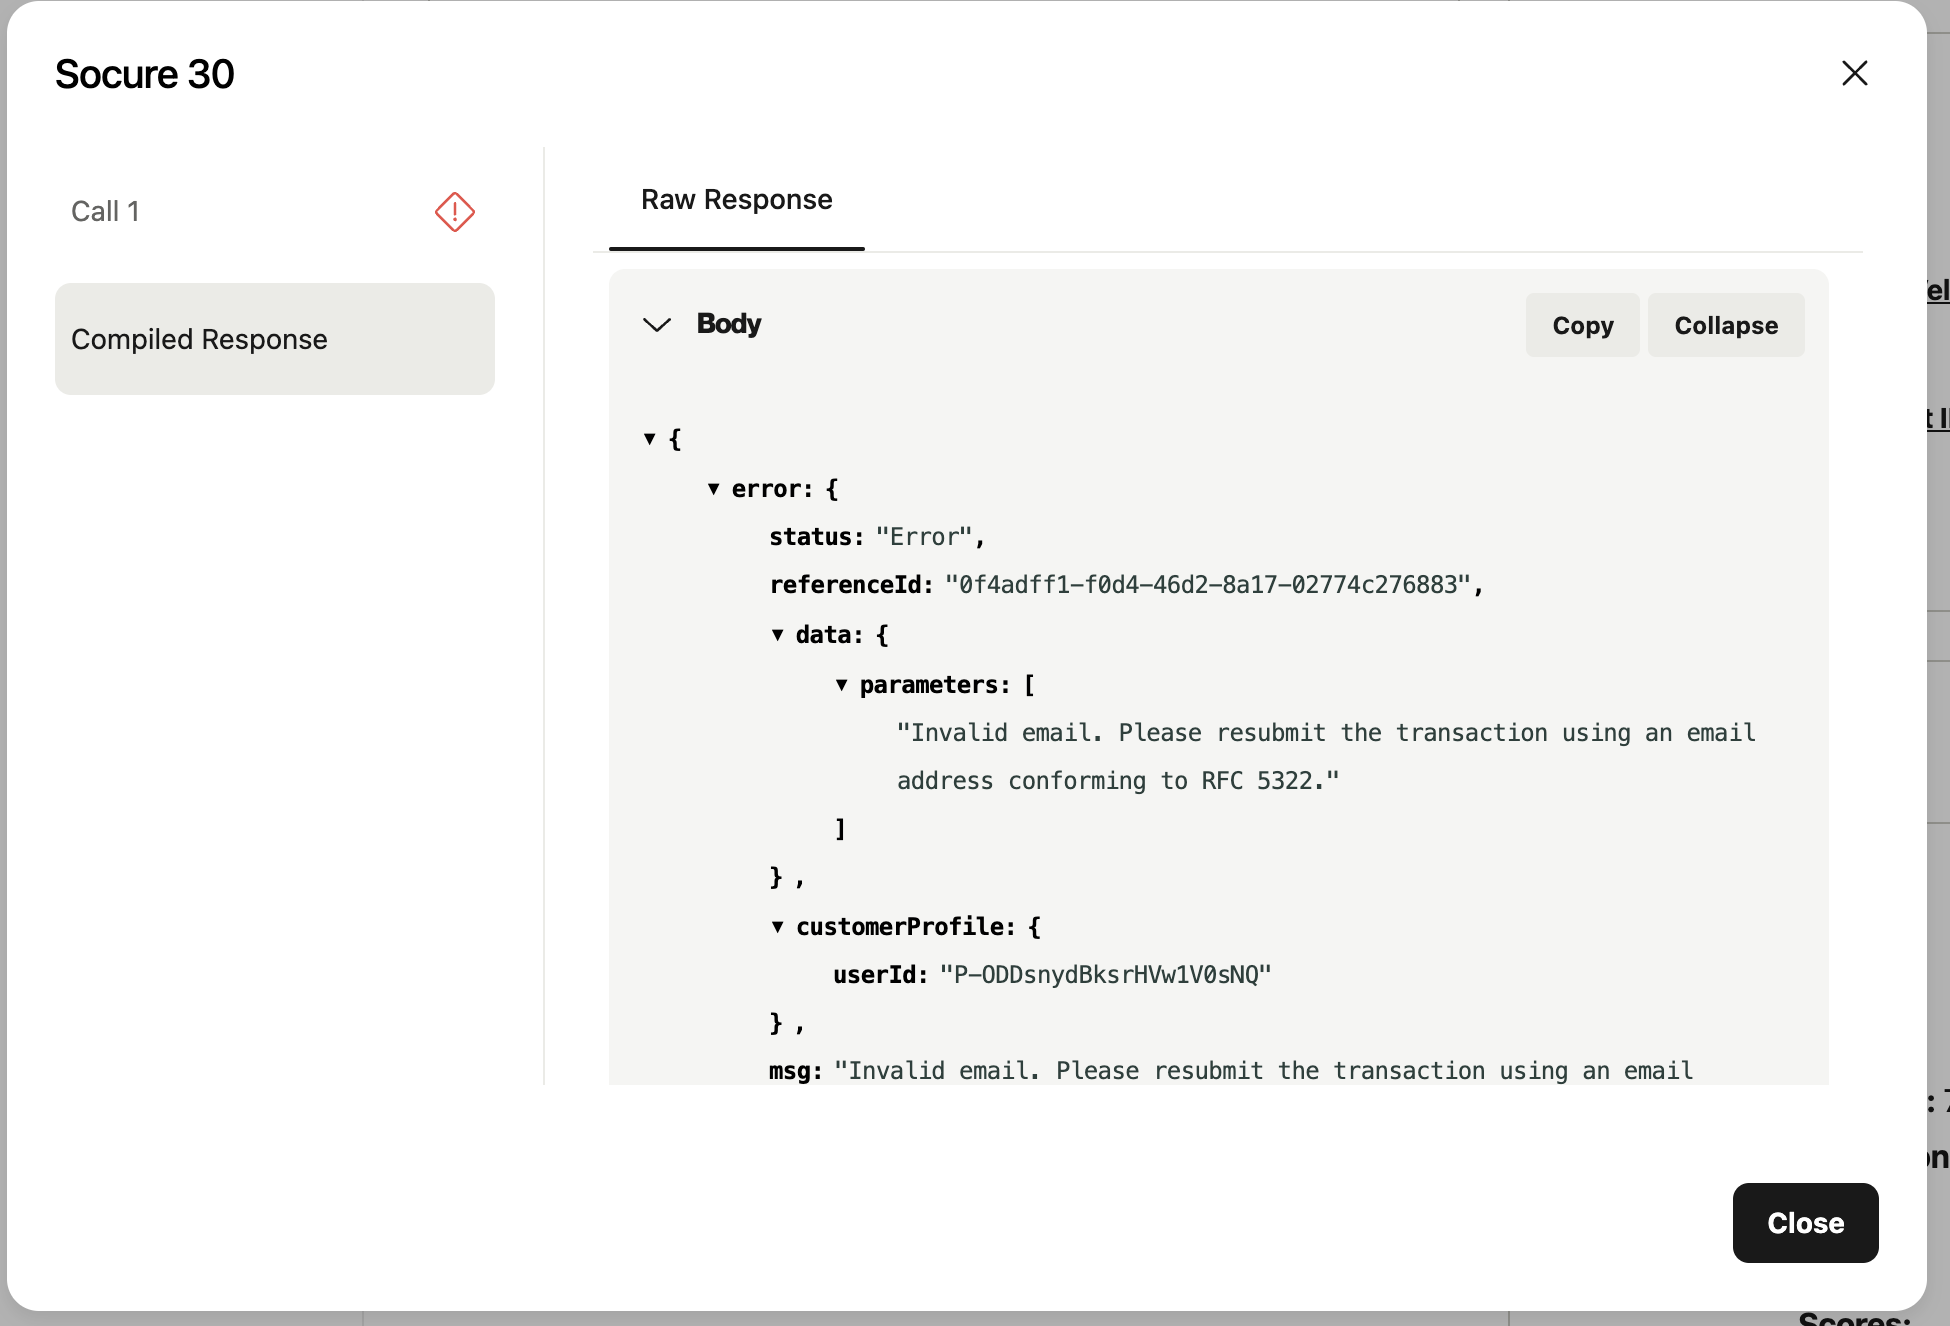Collapse the Body section chevron

[x=656, y=325]
